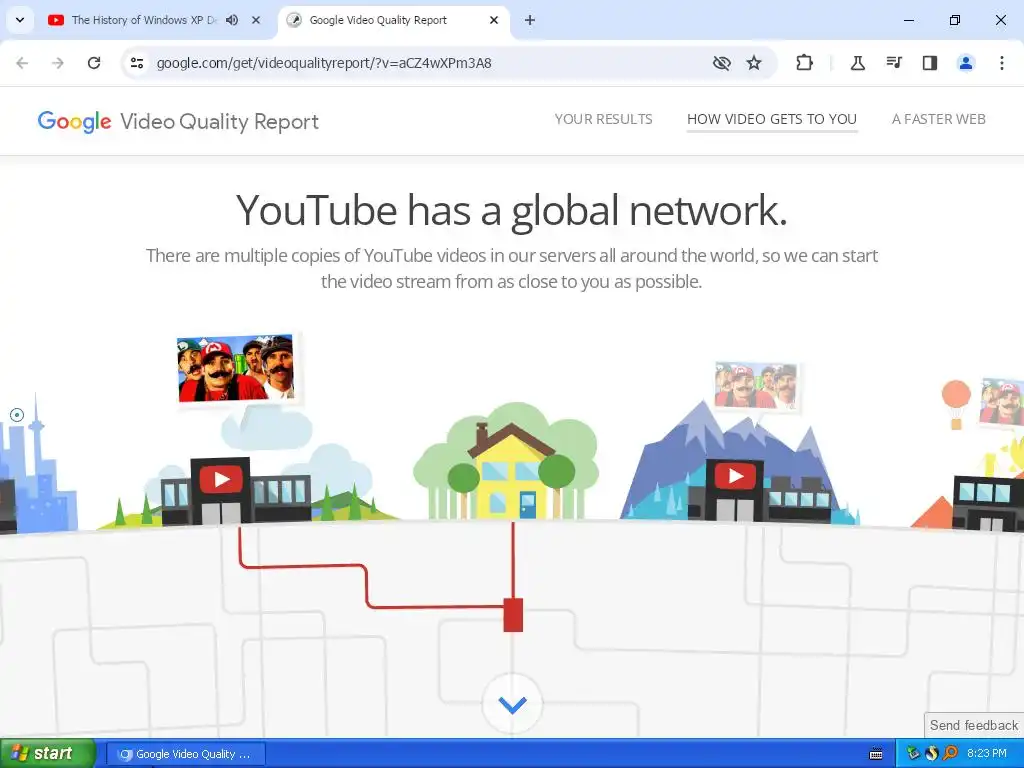Click the orange magnifier tray icon
The height and width of the screenshot is (768, 1024).
950,754
